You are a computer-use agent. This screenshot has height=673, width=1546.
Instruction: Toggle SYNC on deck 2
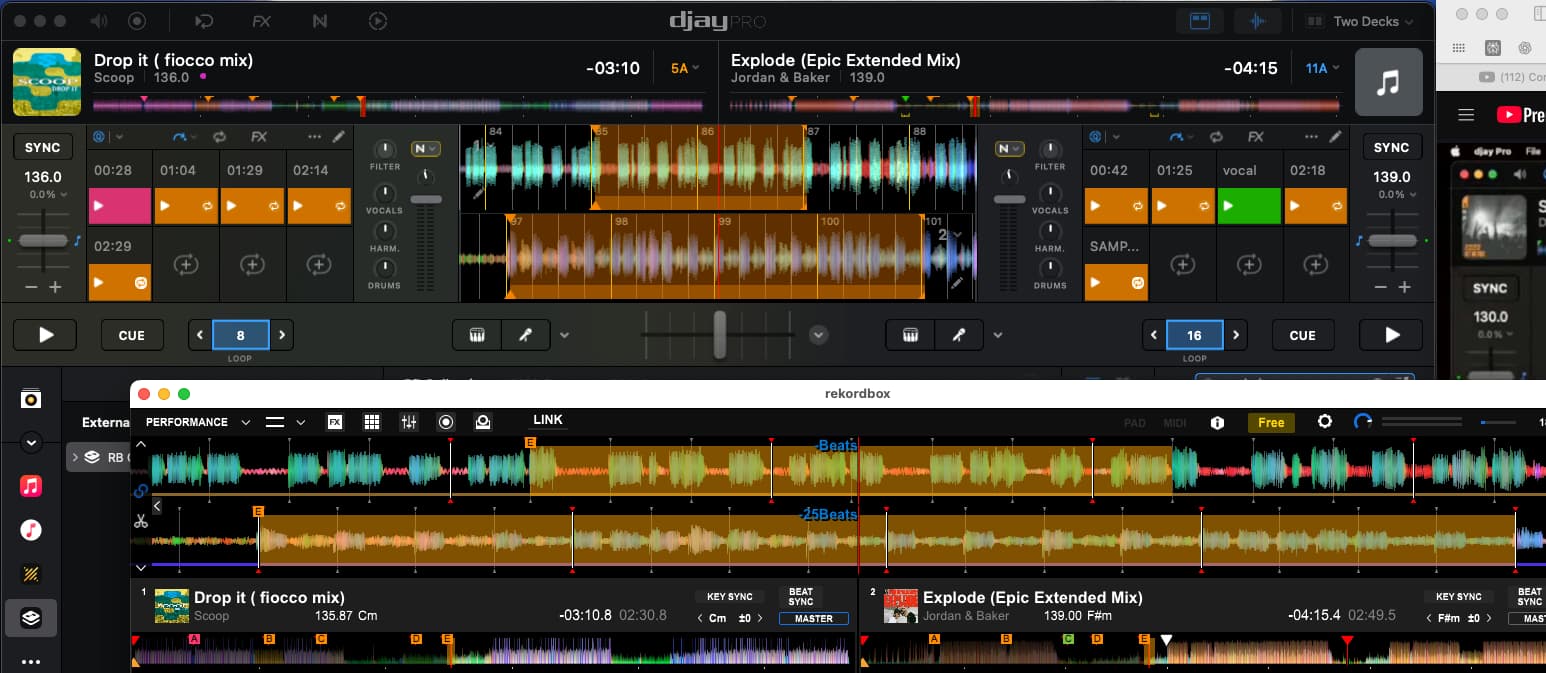[x=1391, y=147]
